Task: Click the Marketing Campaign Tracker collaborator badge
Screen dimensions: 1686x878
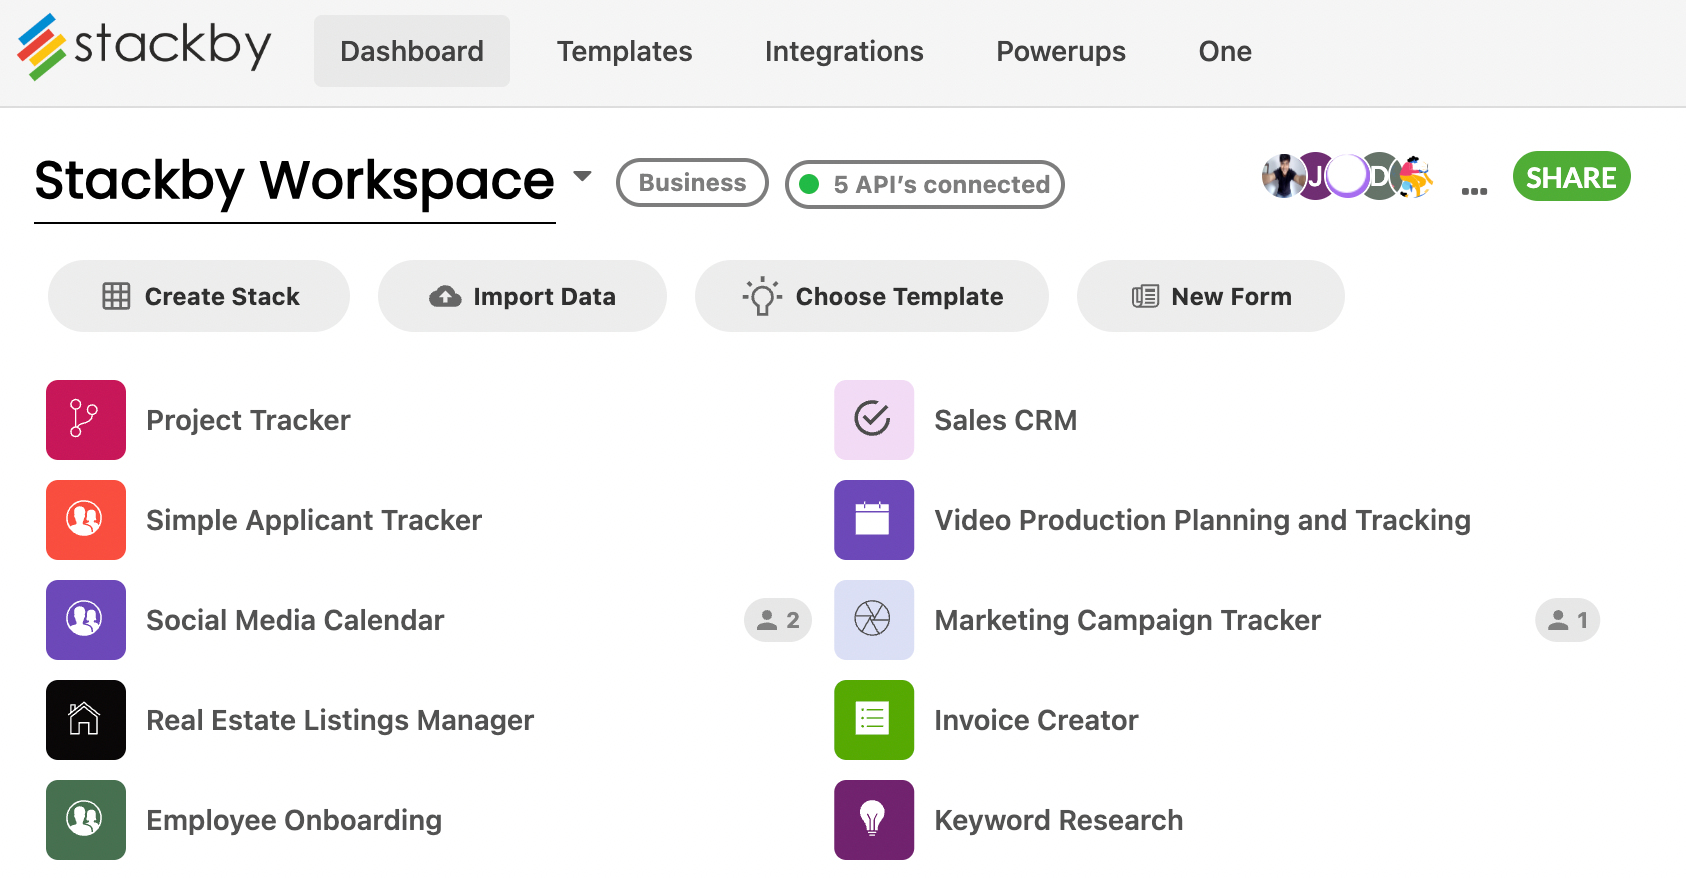Action: [x=1568, y=620]
